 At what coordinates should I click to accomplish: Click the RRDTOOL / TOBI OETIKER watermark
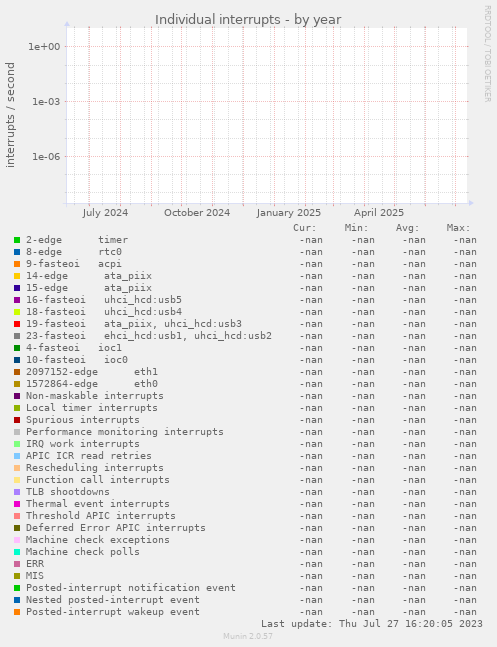pyautogui.click(x=488, y=54)
